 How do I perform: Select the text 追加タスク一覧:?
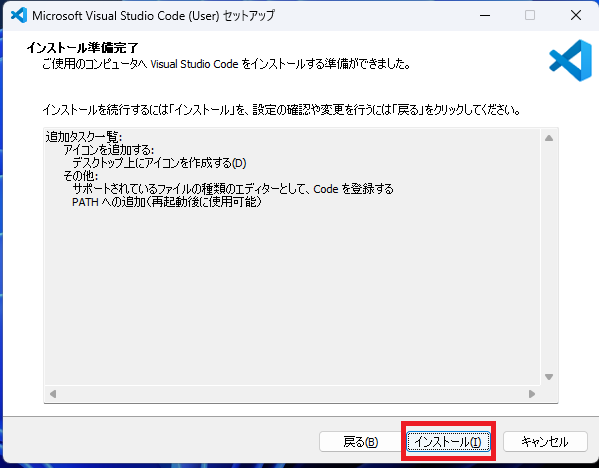(x=84, y=136)
